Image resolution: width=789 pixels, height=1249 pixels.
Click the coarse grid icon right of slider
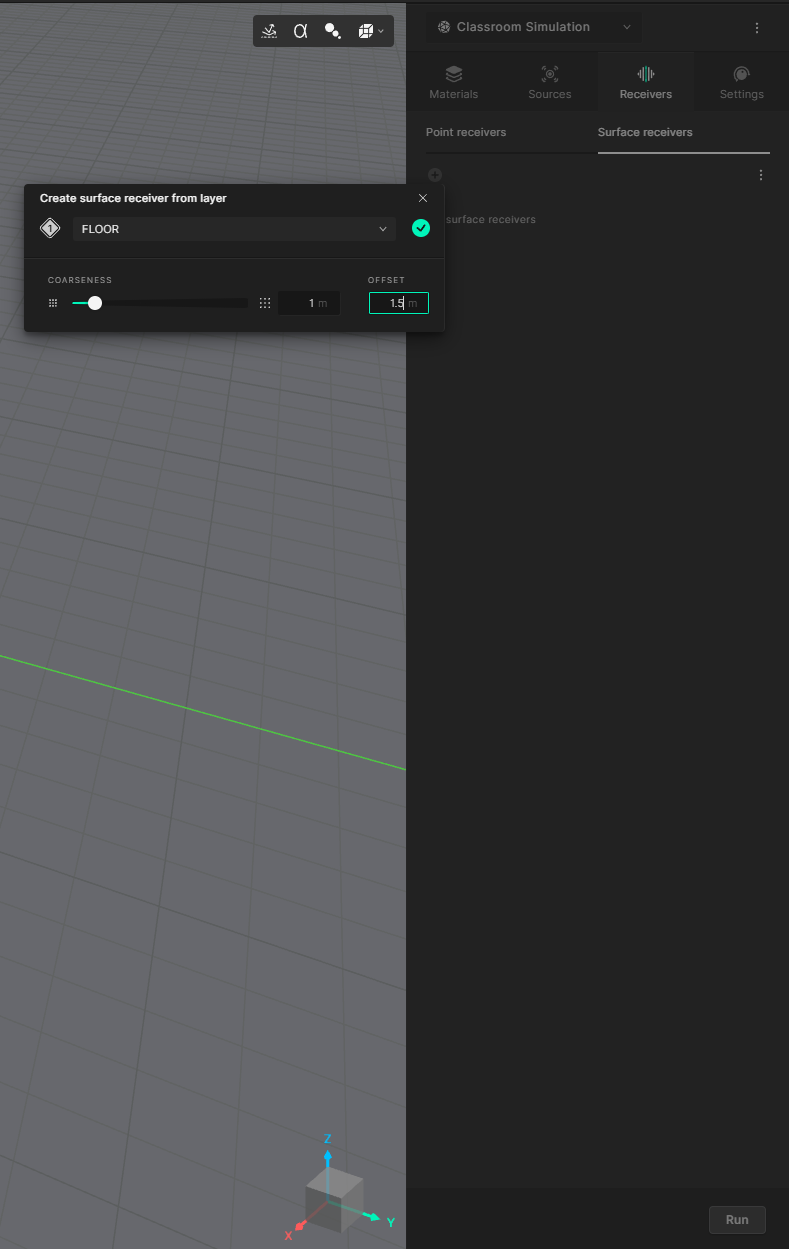click(265, 303)
